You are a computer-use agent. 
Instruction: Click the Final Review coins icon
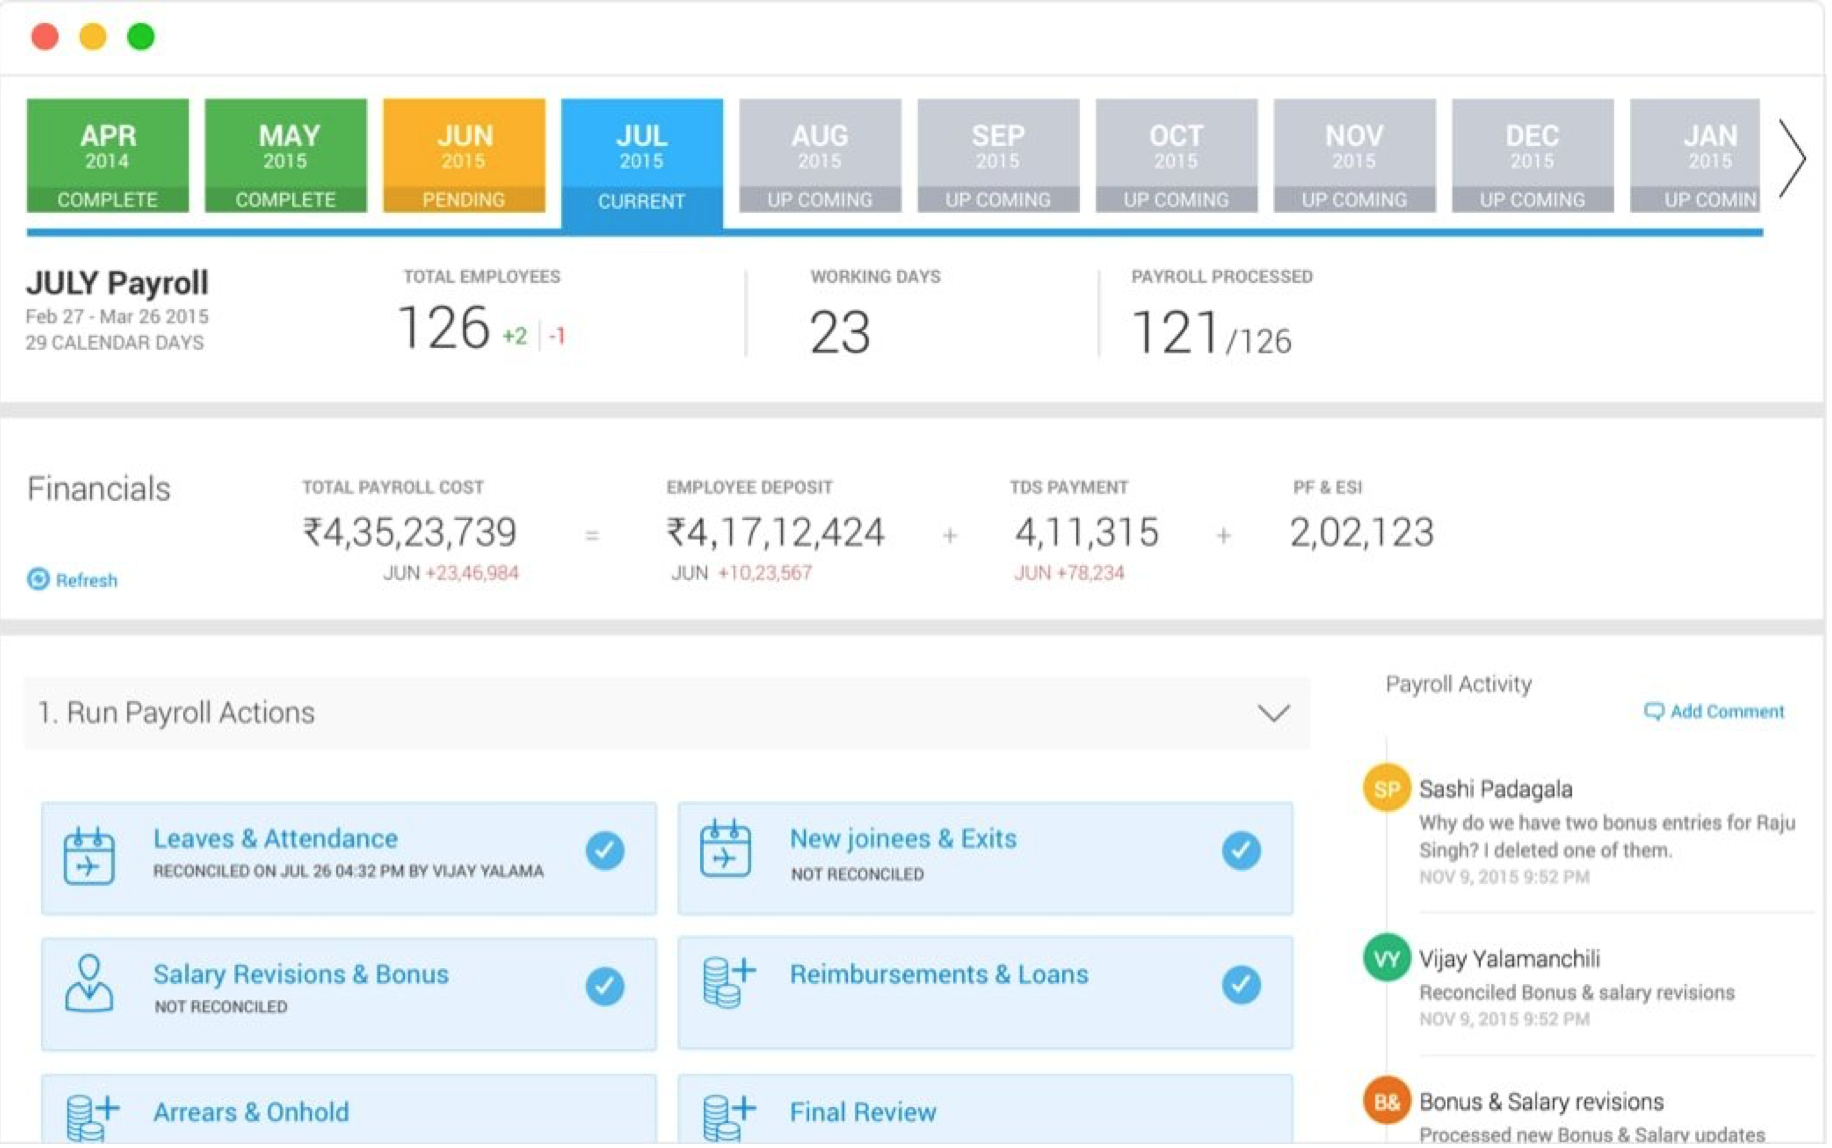[728, 1117]
